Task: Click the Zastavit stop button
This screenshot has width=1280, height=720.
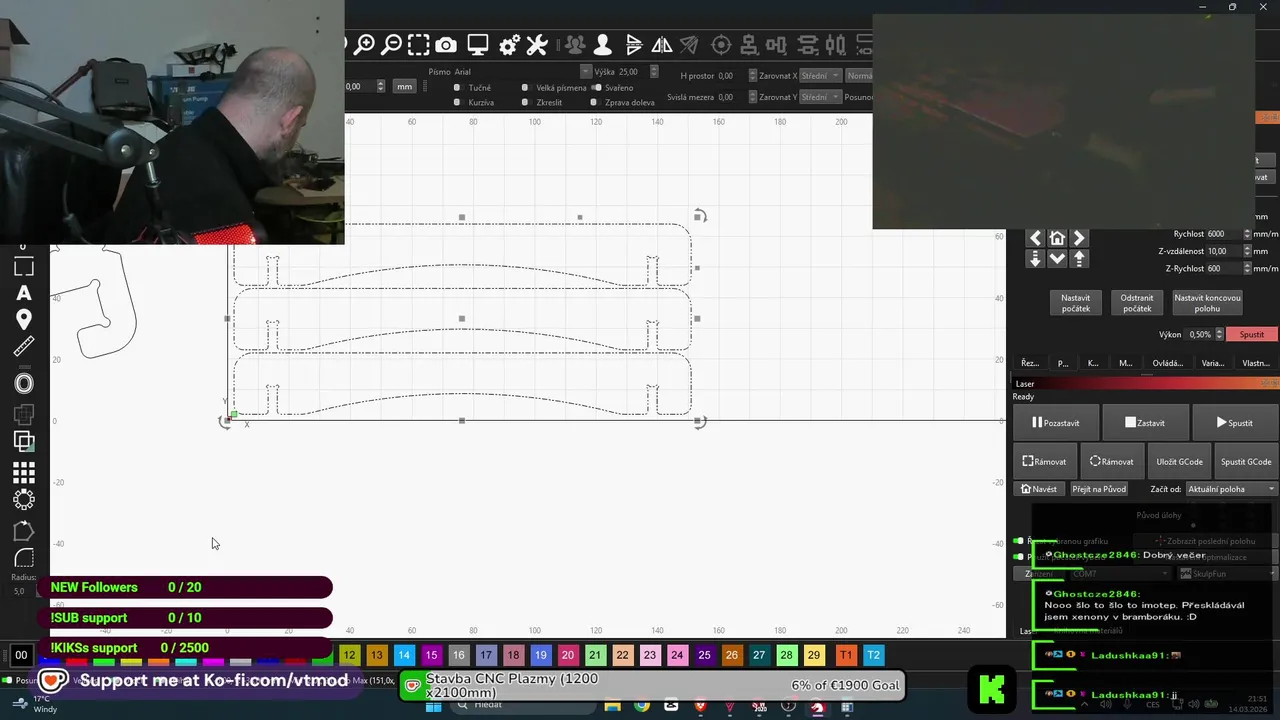Action: [x=1144, y=423]
